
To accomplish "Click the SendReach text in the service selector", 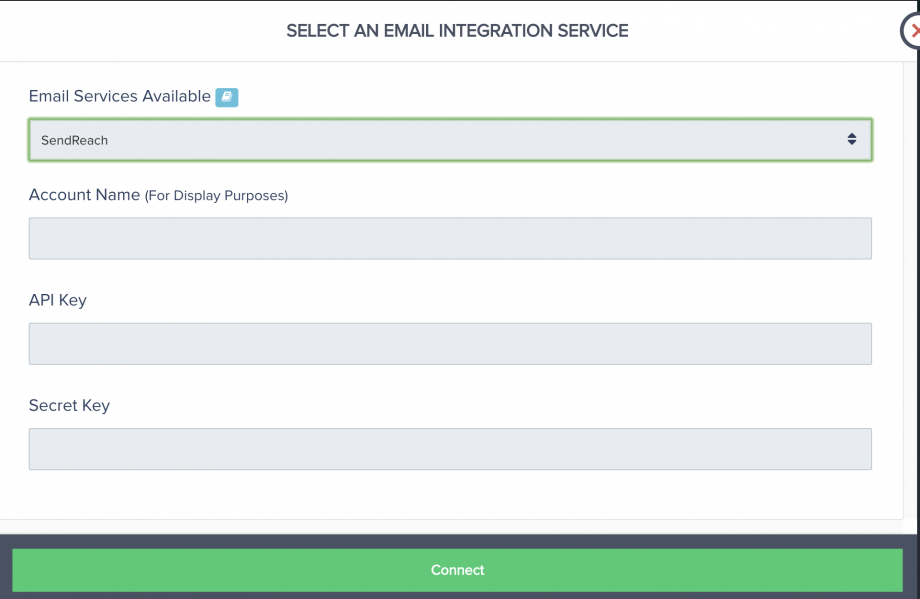I will [74, 141].
